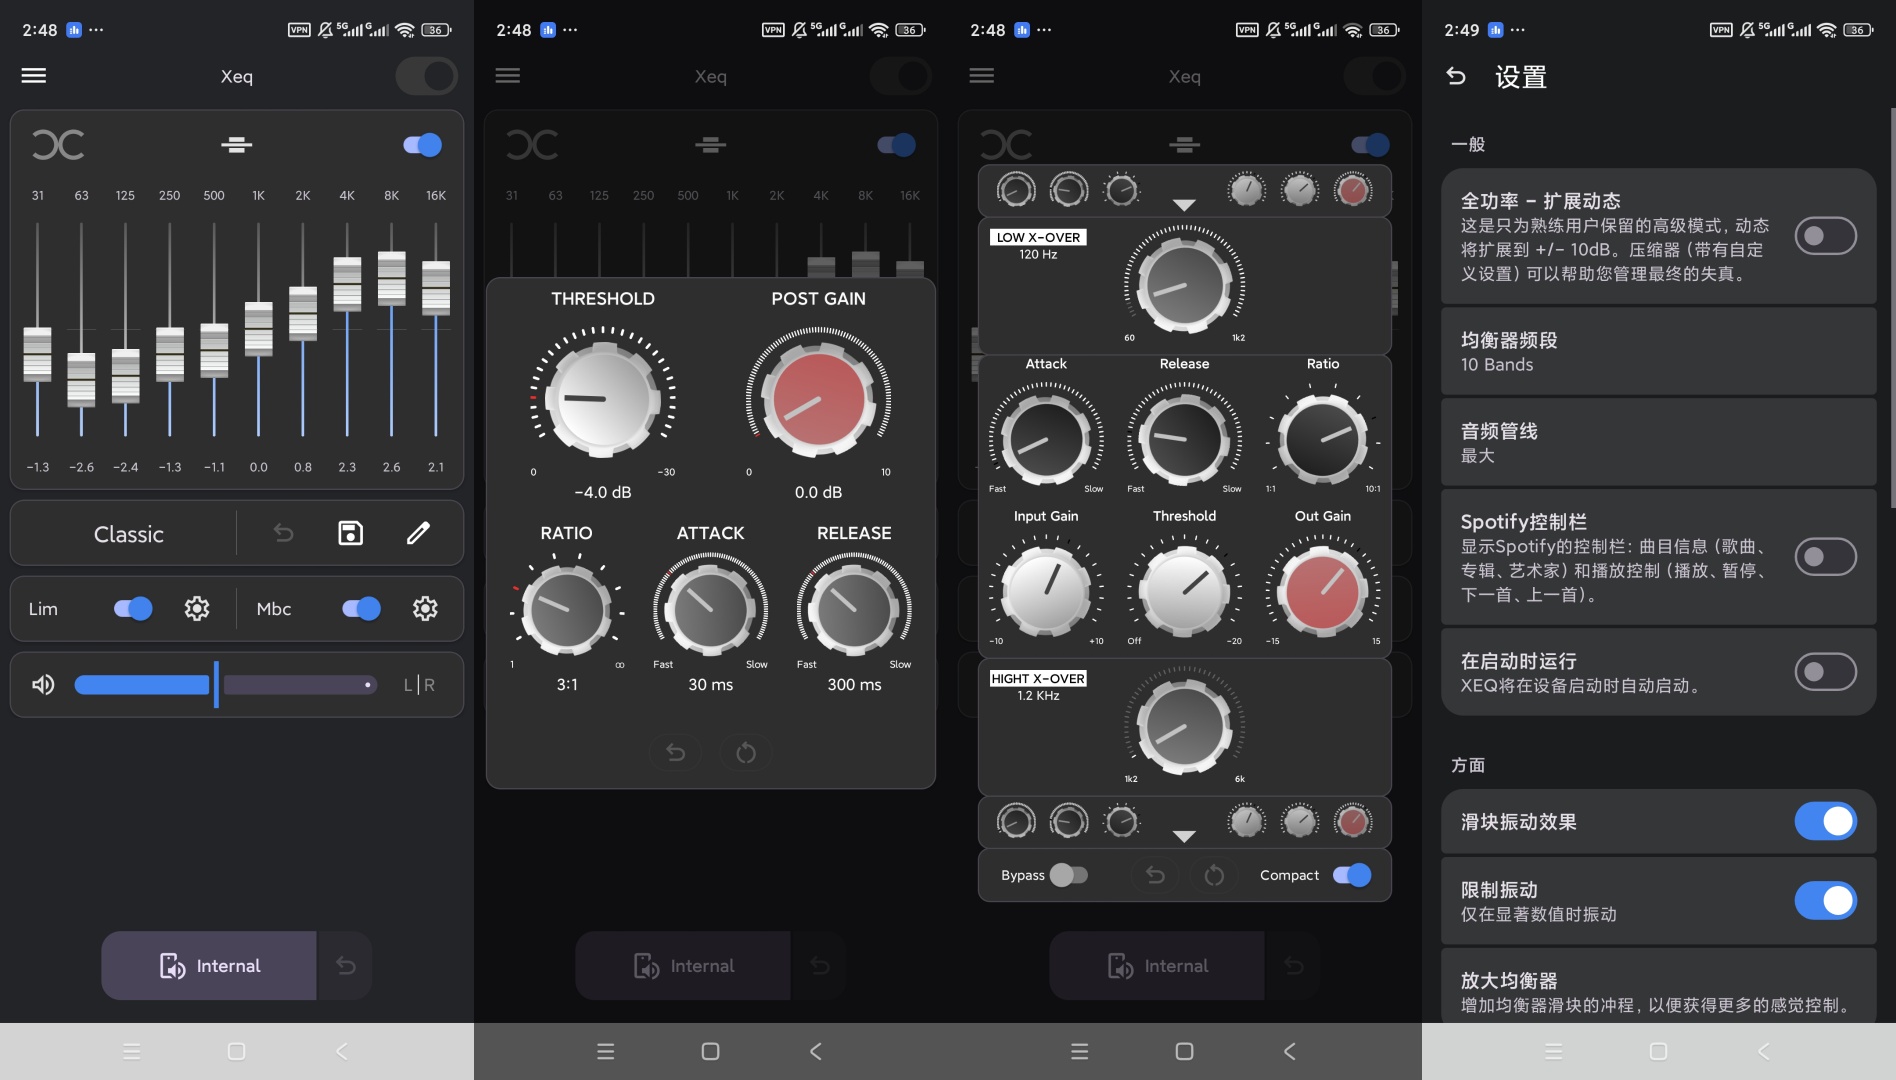Click the red POST GAIN knob

(x=818, y=400)
